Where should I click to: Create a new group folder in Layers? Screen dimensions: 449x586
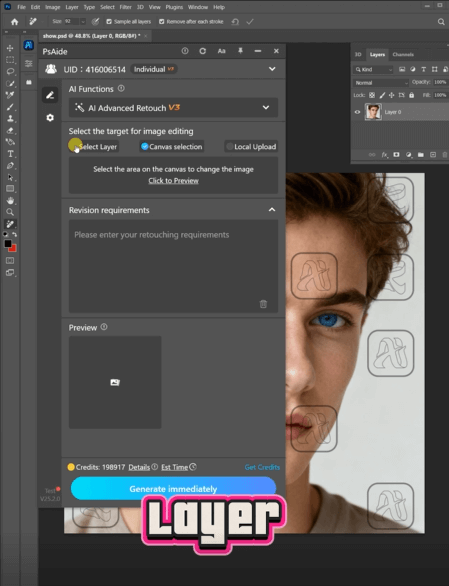click(x=421, y=155)
